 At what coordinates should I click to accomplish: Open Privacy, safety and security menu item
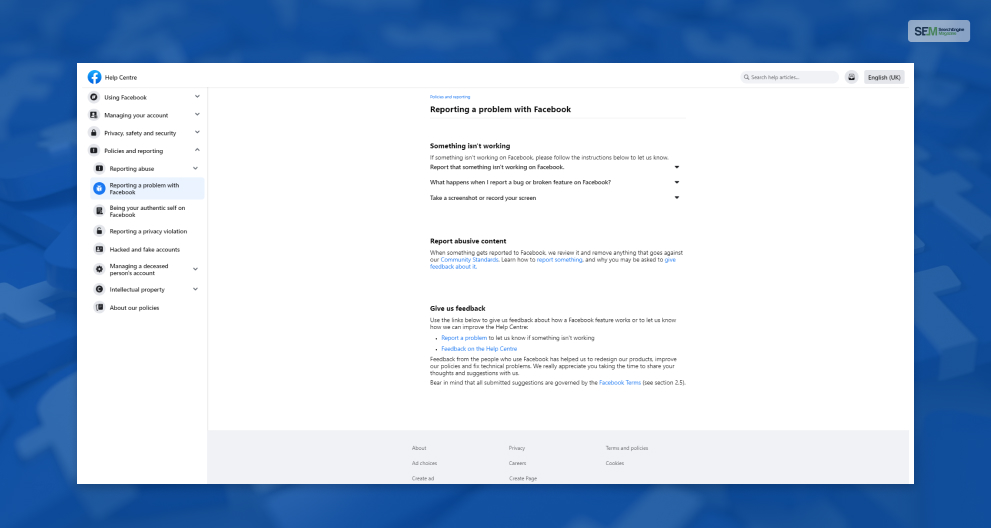pyautogui.click(x=140, y=133)
